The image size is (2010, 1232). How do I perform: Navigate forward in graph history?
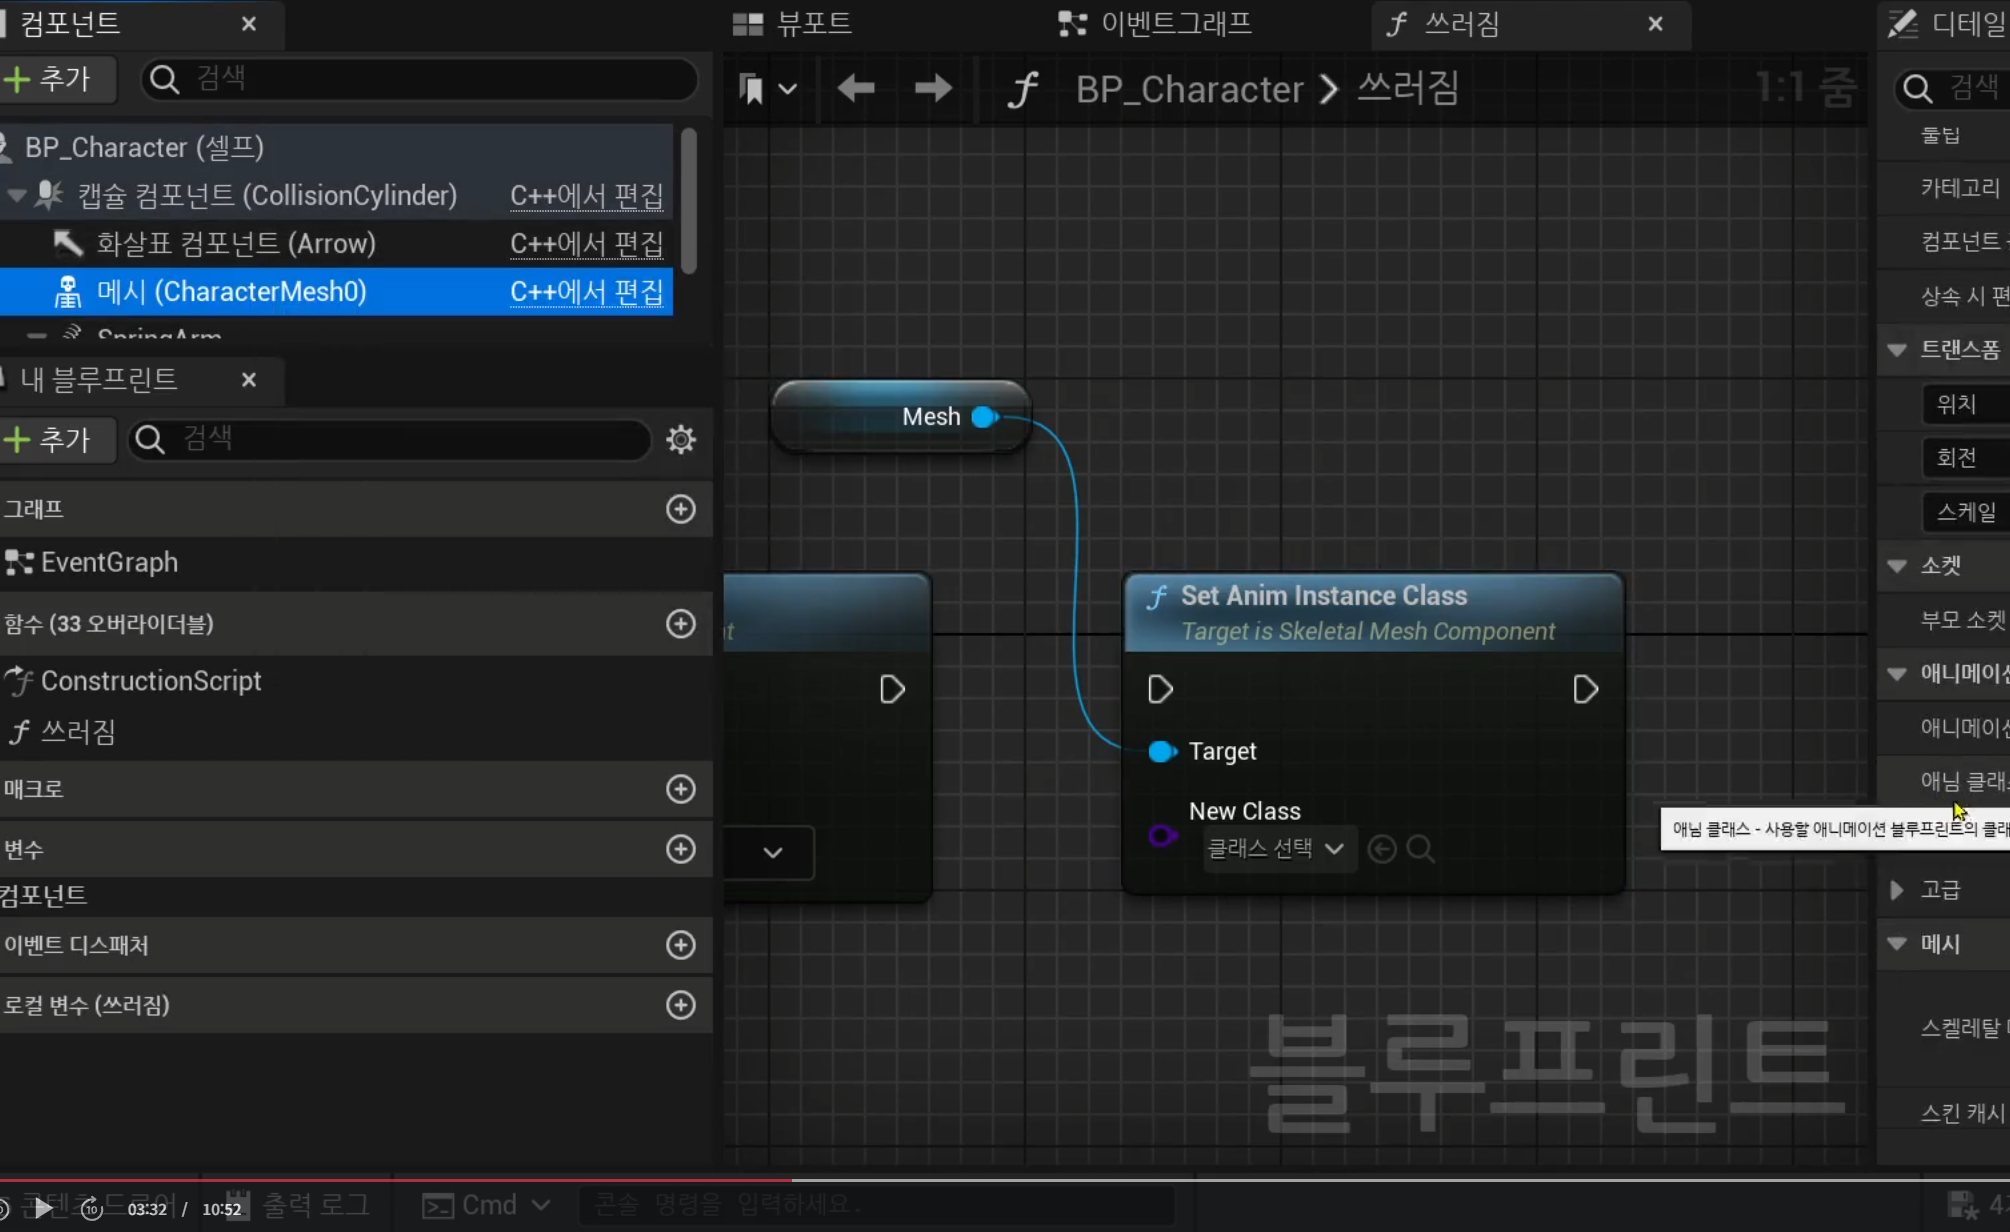click(933, 89)
